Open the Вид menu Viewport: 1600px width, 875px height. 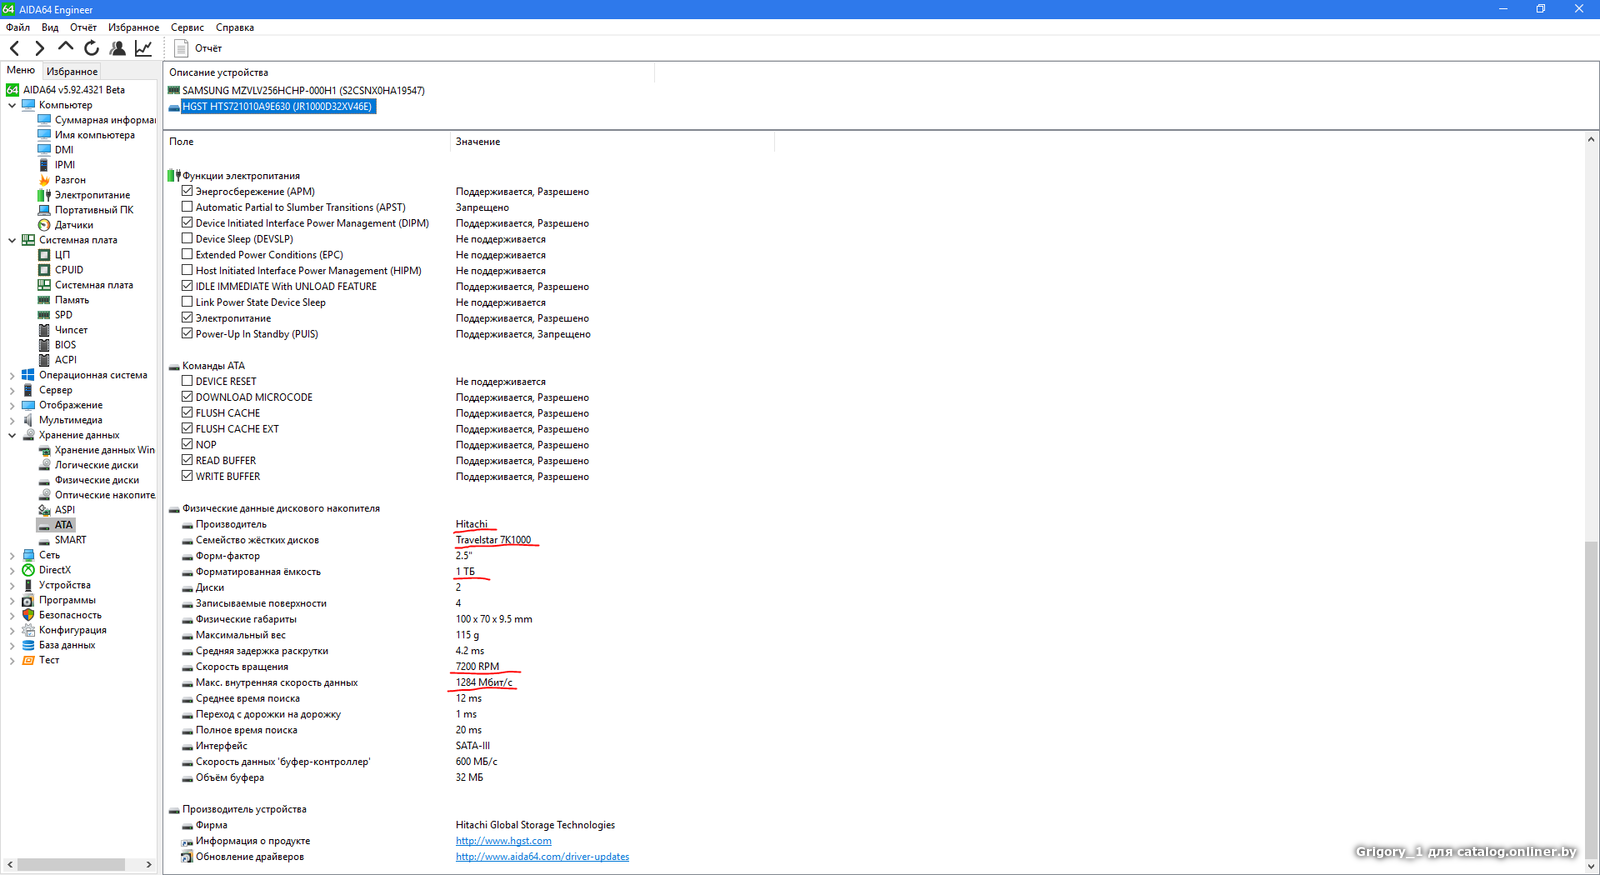[50, 28]
